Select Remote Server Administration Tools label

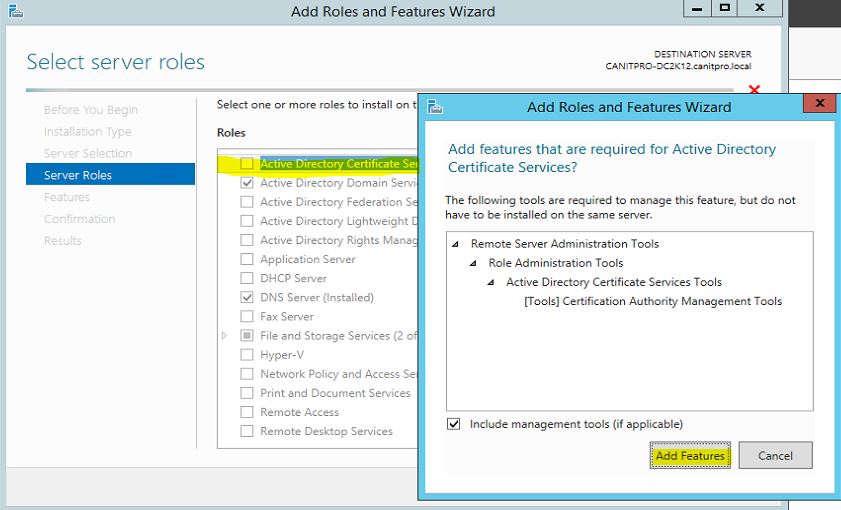pos(565,243)
